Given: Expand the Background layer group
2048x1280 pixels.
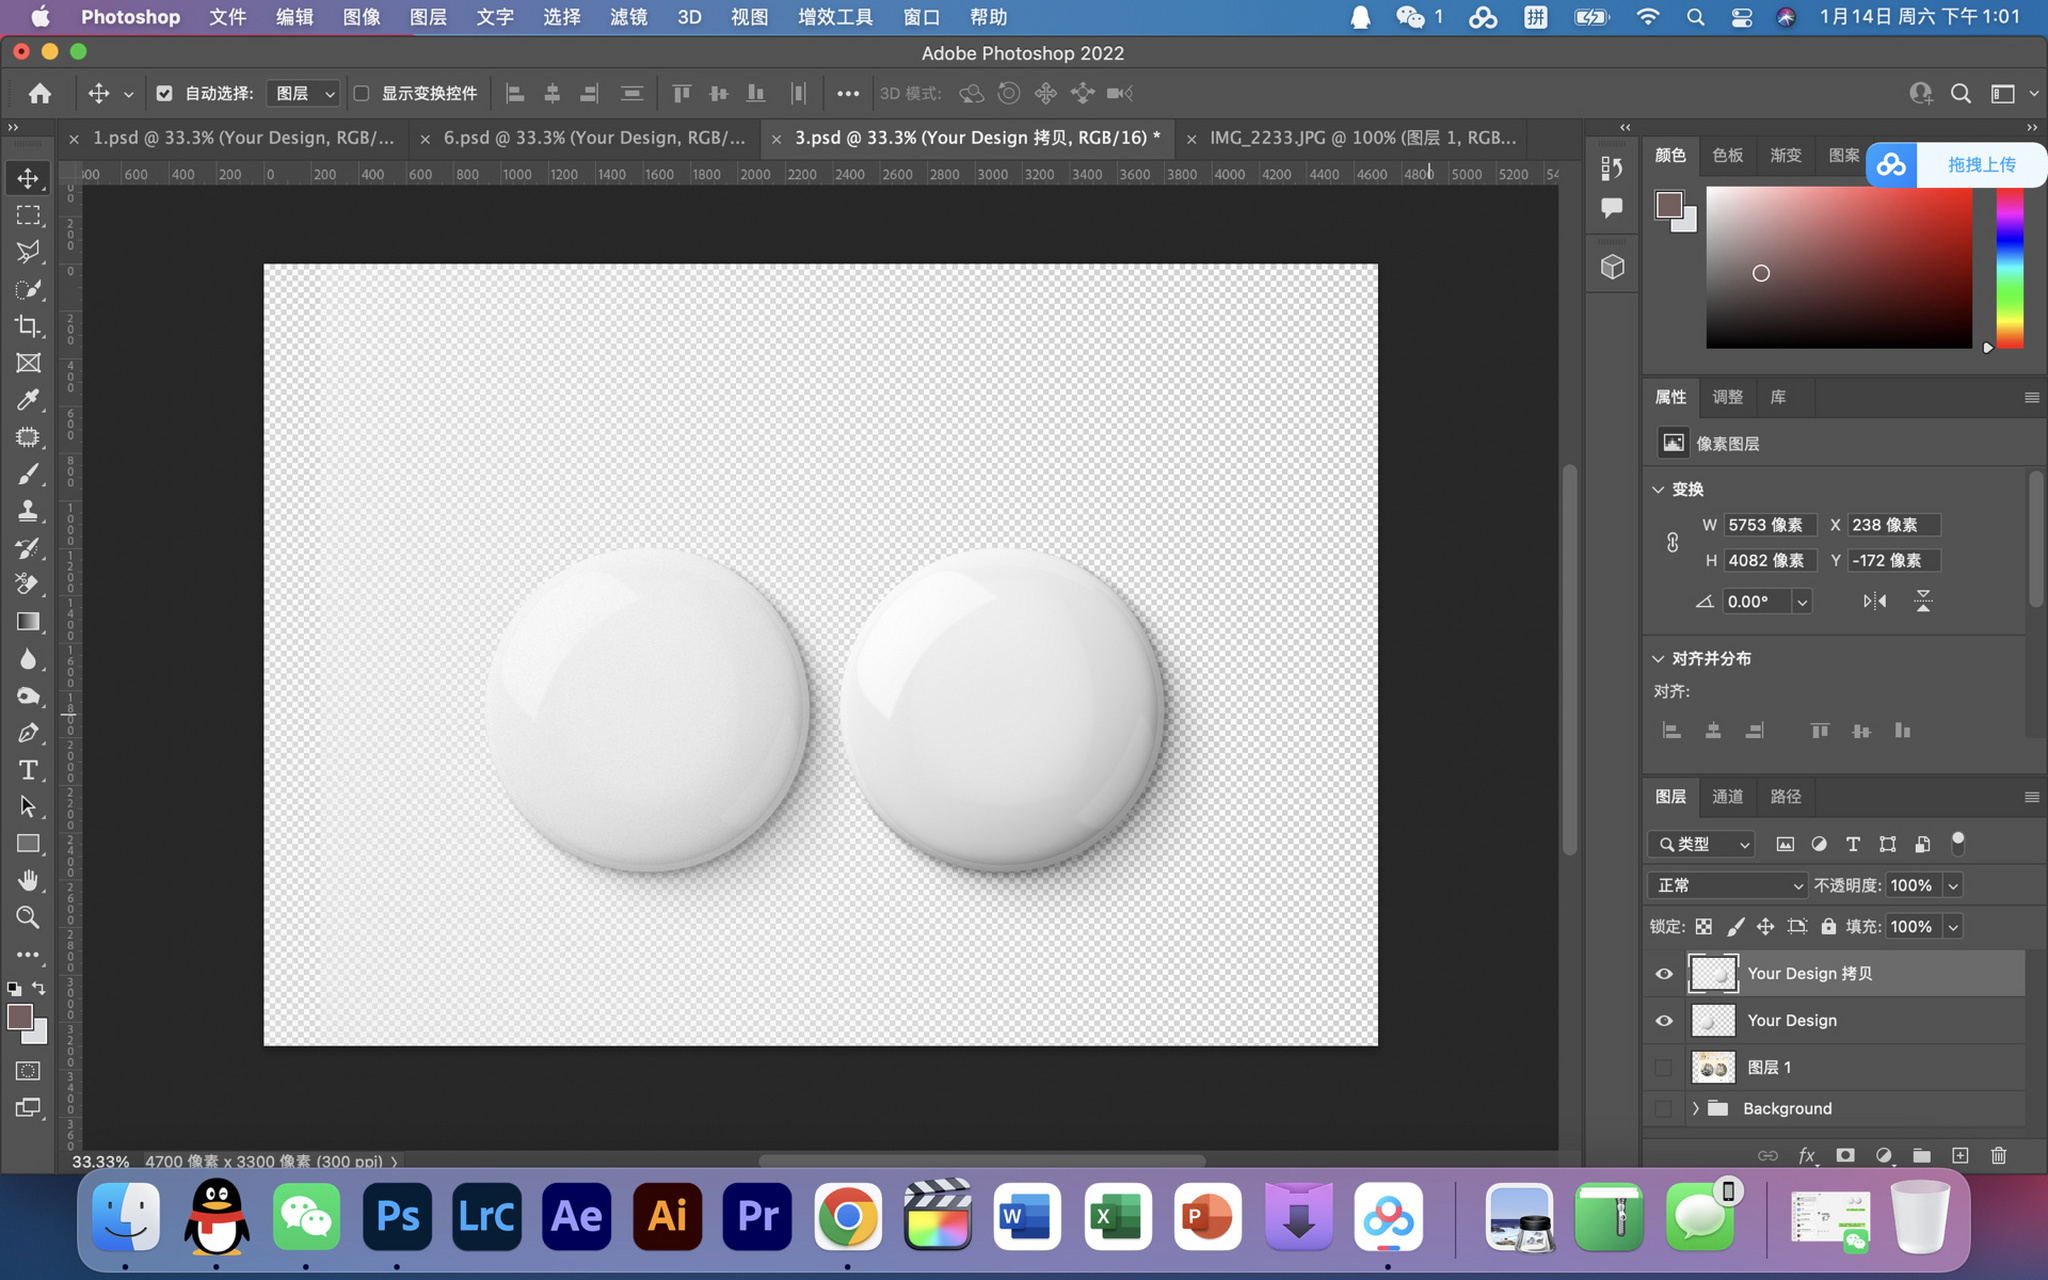Looking at the screenshot, I should (1695, 1108).
